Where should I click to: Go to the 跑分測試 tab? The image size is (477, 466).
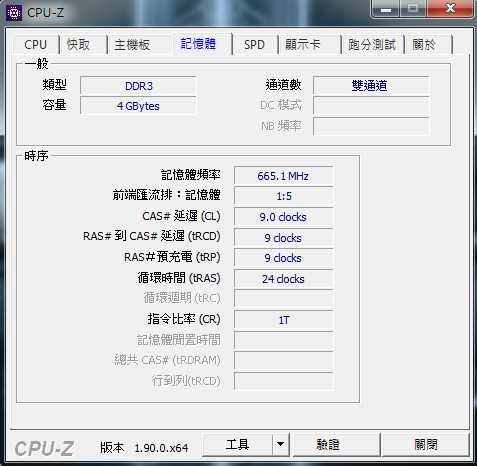pos(372,45)
